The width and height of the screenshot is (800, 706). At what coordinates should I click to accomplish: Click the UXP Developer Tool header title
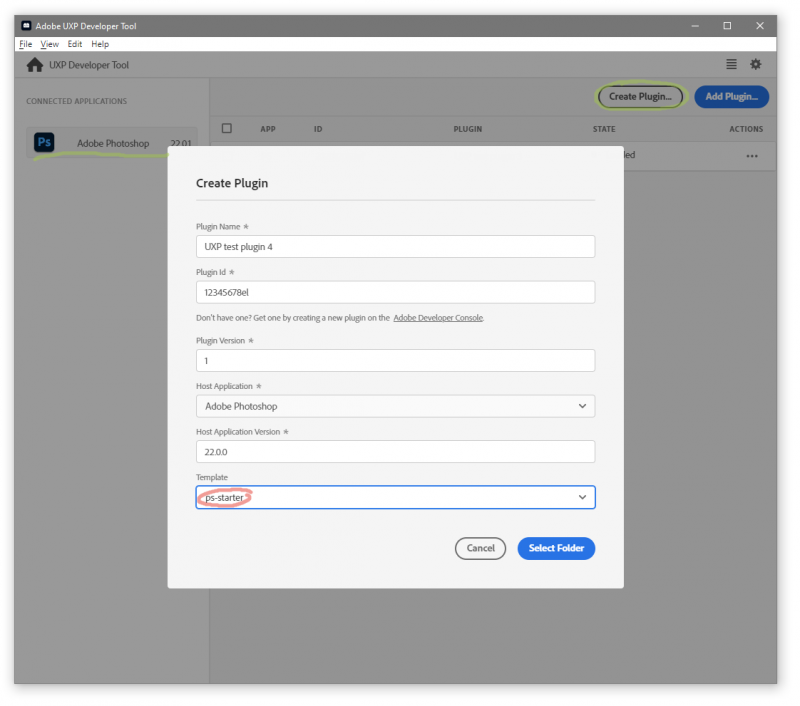point(89,65)
